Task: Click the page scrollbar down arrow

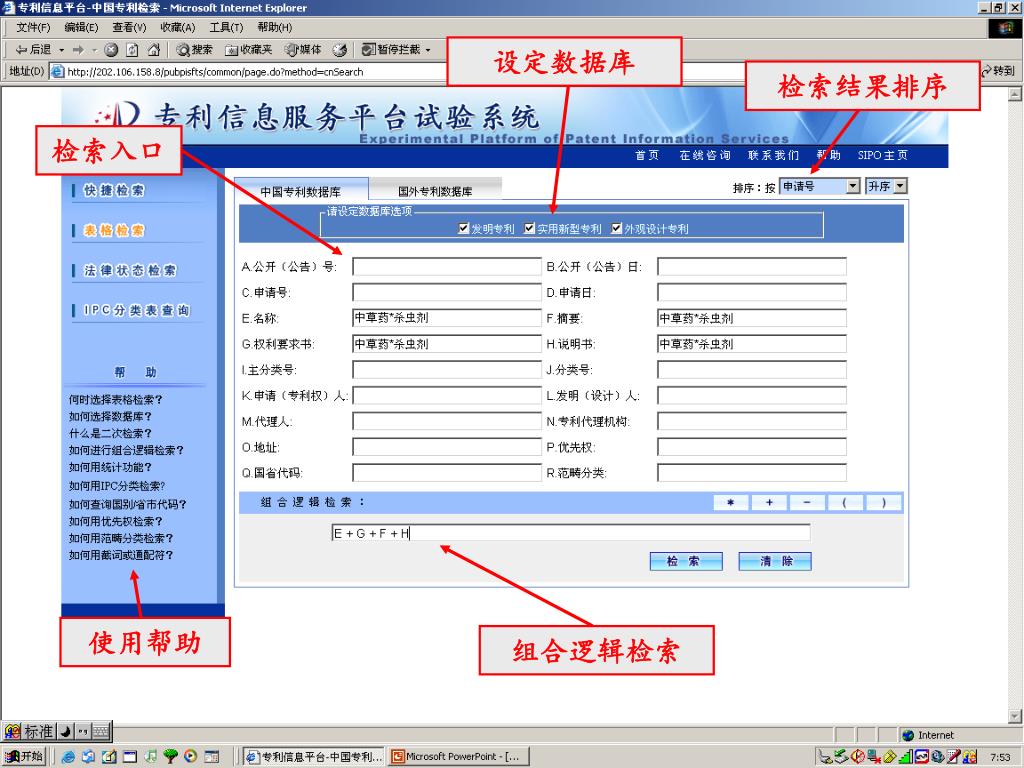Action: (x=1015, y=716)
